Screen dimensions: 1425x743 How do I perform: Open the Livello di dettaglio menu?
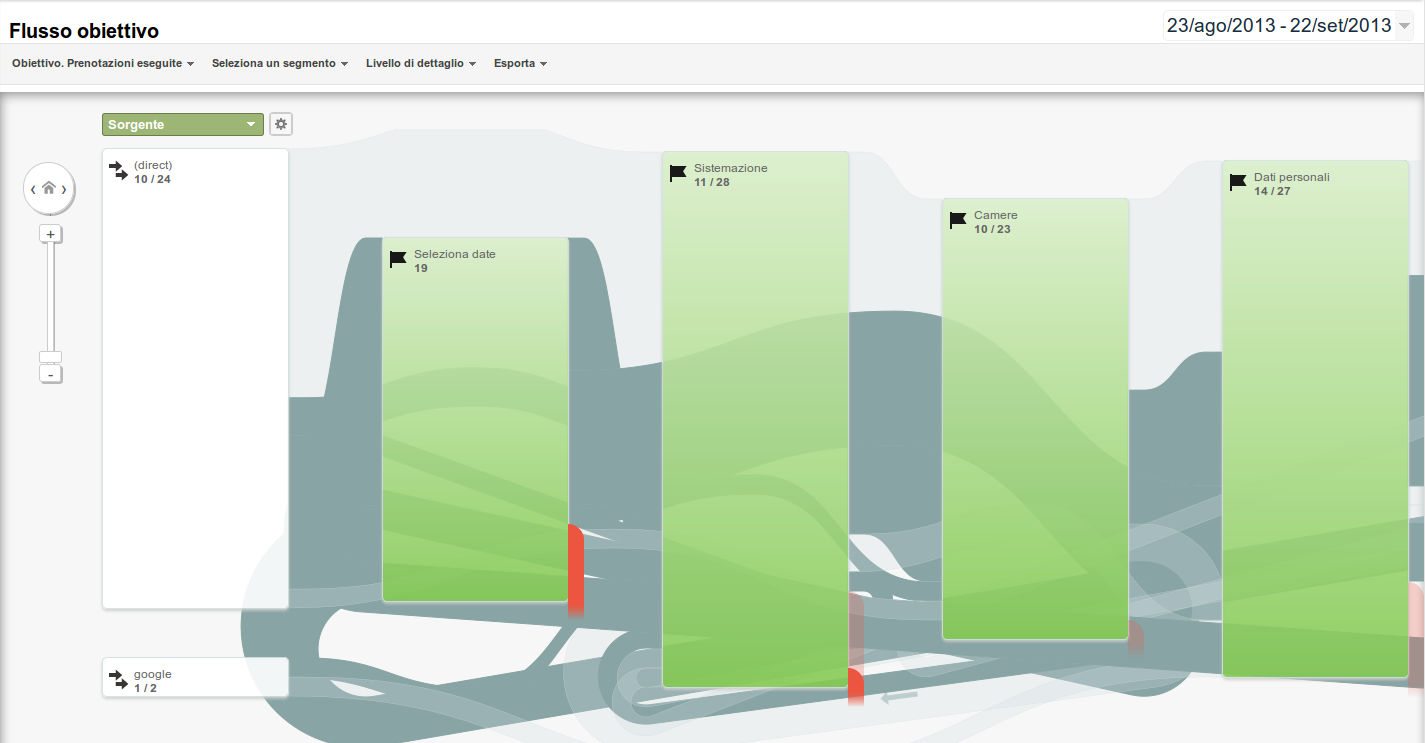[x=420, y=63]
